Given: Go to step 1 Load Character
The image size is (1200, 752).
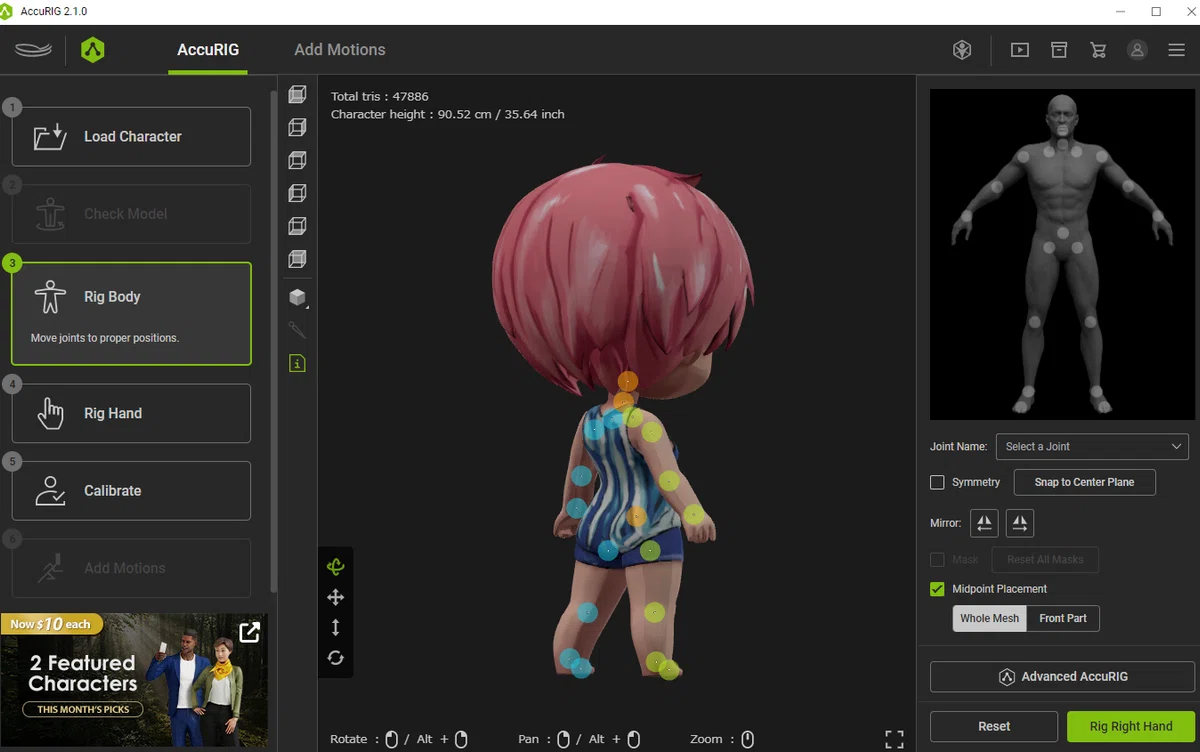Looking at the screenshot, I should pos(131,136).
